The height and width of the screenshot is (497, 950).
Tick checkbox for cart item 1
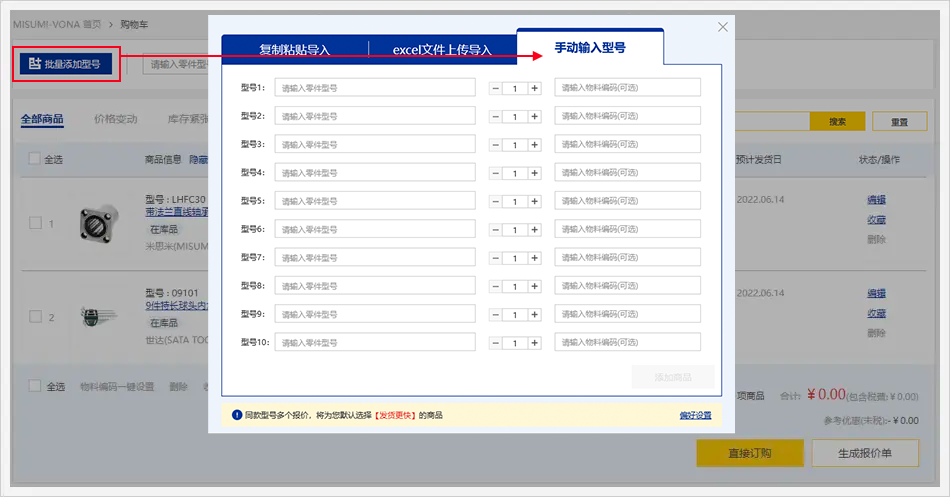[x=35, y=223]
